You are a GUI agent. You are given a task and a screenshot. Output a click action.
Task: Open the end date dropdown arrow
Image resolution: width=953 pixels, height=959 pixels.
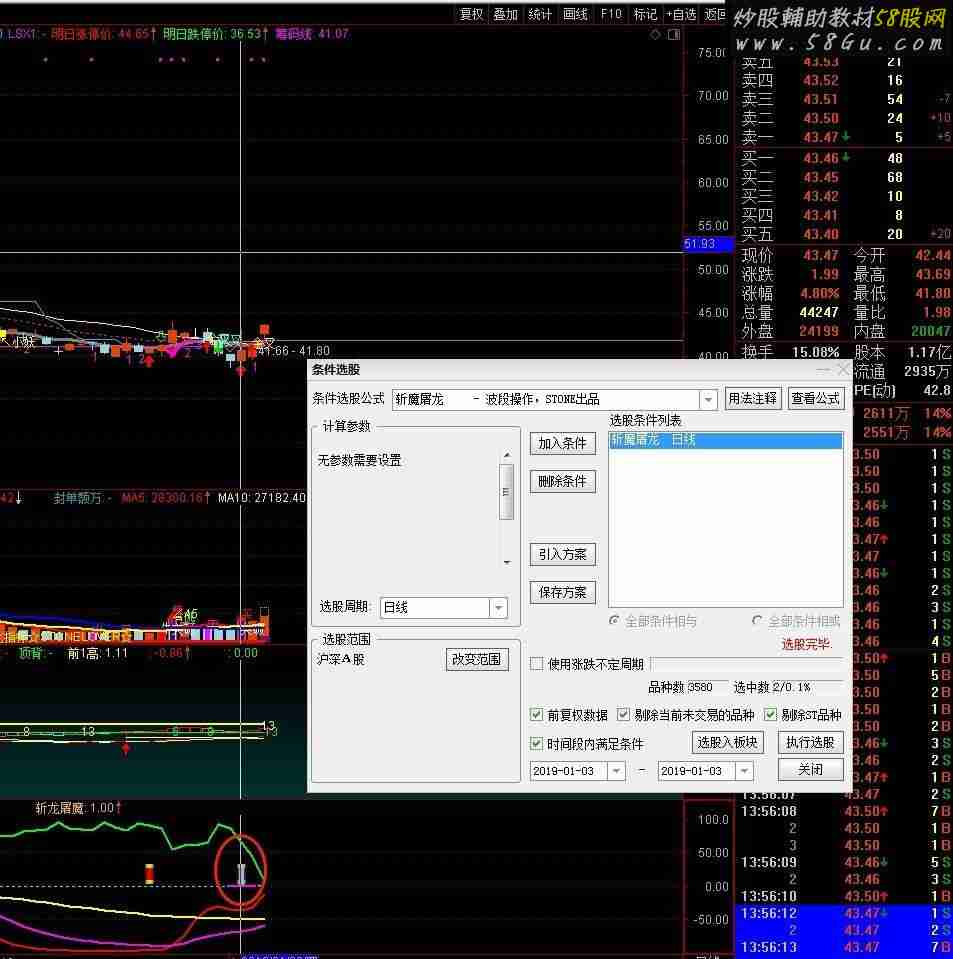coord(744,771)
